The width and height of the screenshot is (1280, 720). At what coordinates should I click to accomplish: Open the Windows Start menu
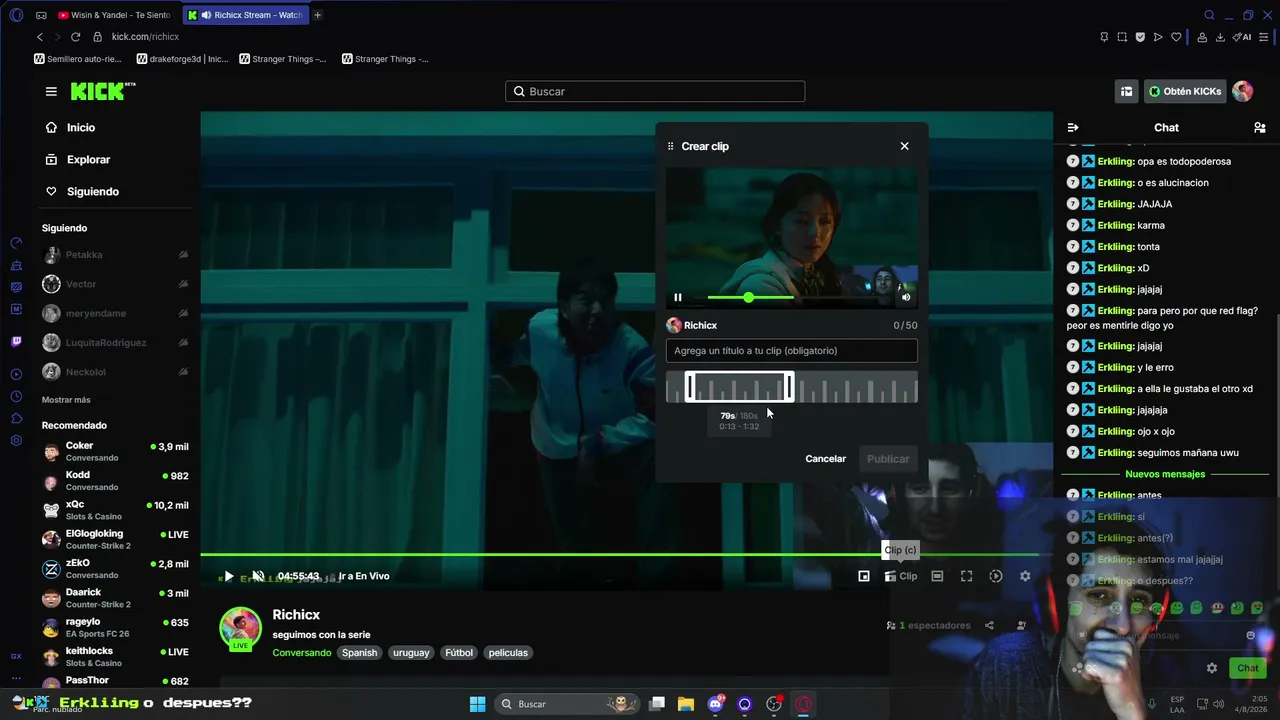point(477,704)
